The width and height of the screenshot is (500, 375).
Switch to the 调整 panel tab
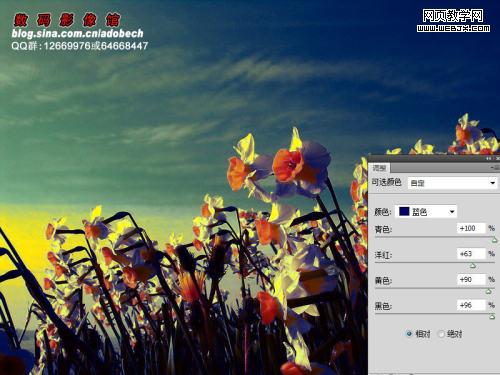coord(379,168)
